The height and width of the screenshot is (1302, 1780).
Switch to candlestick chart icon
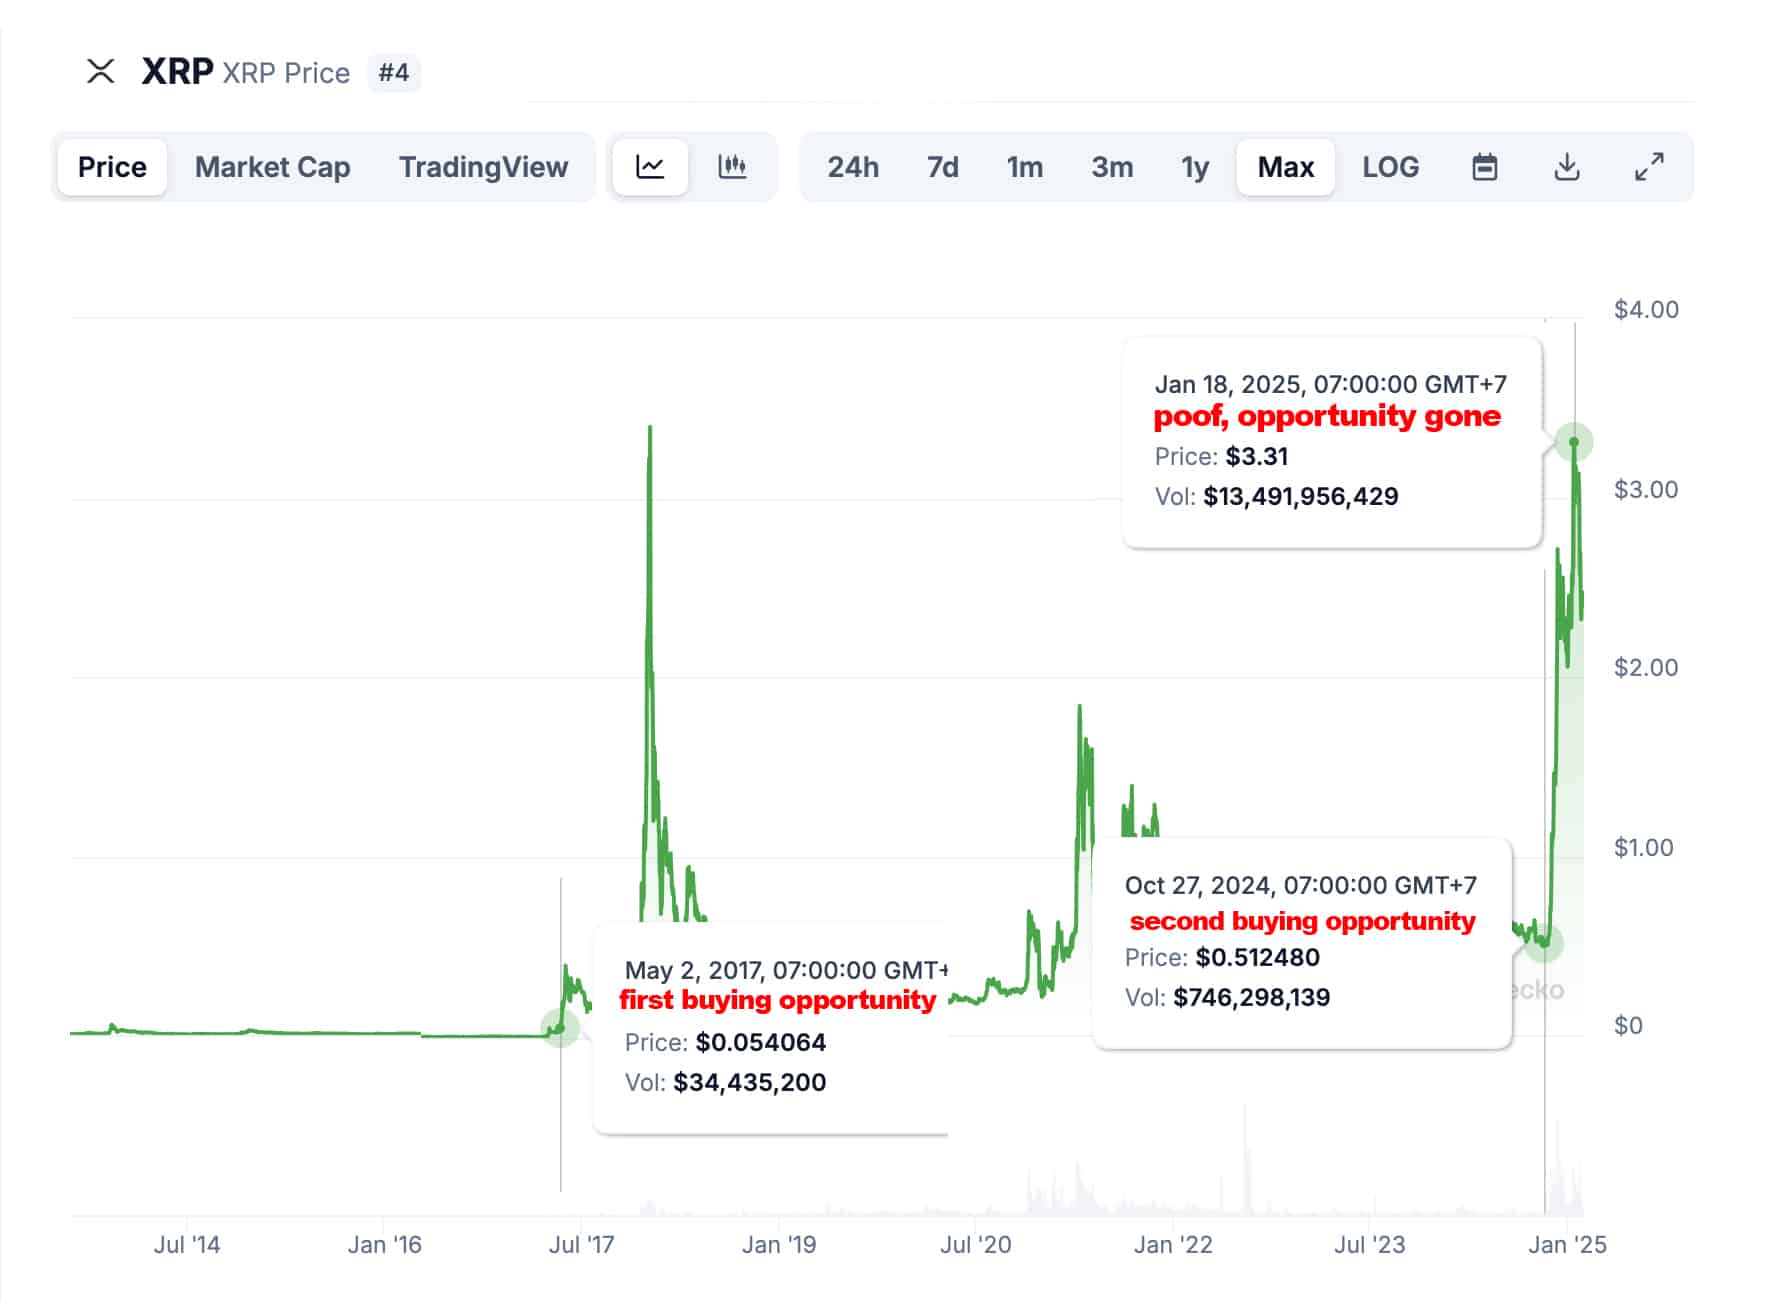pos(732,167)
